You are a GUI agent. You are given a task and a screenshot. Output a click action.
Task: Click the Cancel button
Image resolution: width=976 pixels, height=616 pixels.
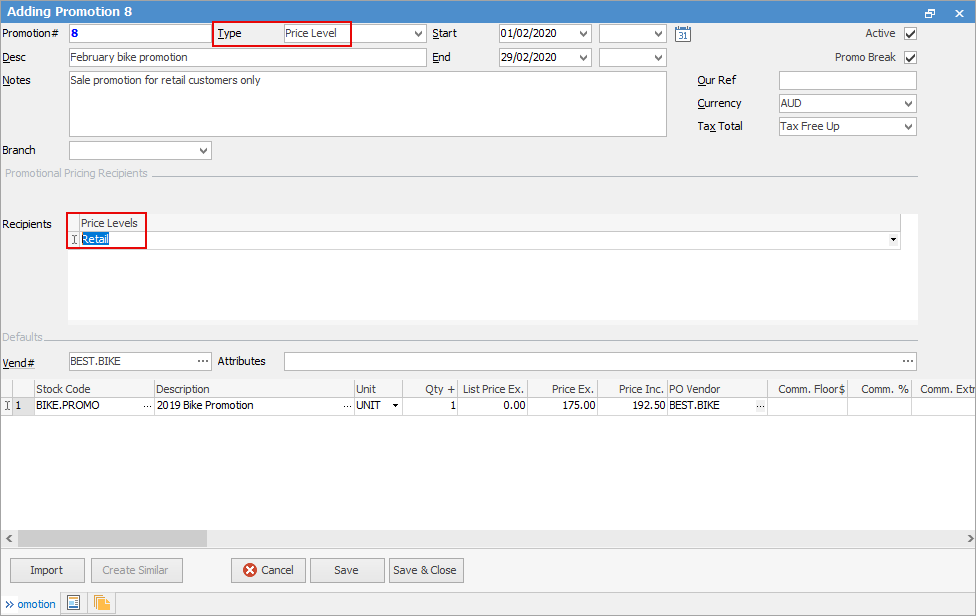(x=267, y=570)
